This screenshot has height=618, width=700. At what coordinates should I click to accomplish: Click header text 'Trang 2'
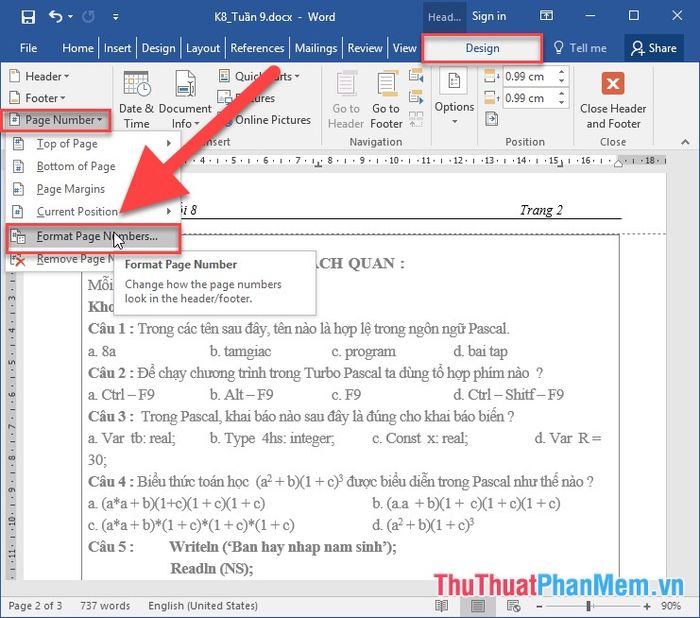point(541,210)
